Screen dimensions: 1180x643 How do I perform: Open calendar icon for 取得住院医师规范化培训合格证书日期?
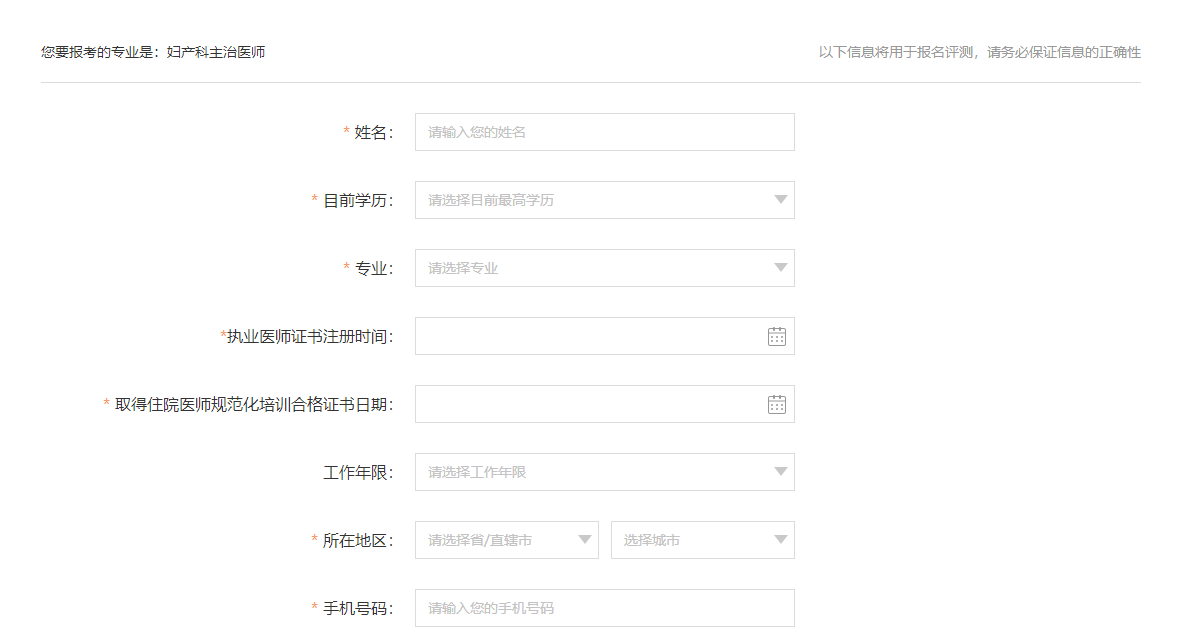pos(777,404)
